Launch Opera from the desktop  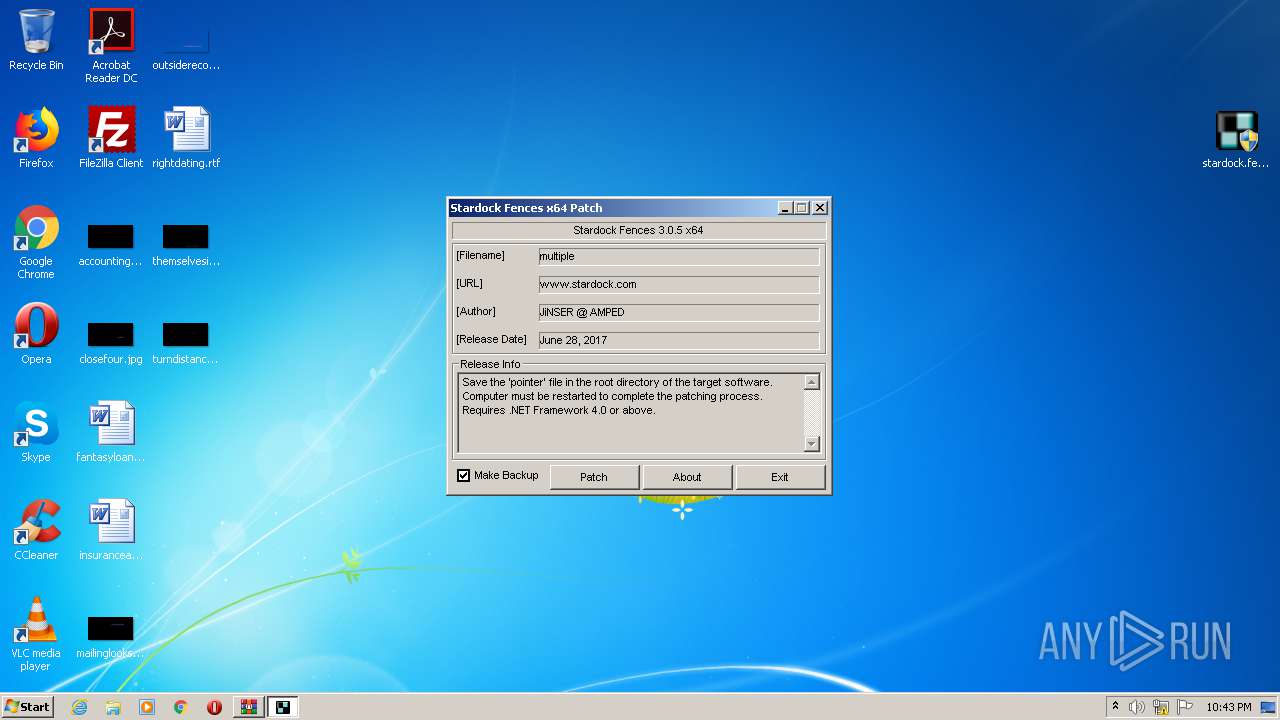[36, 334]
